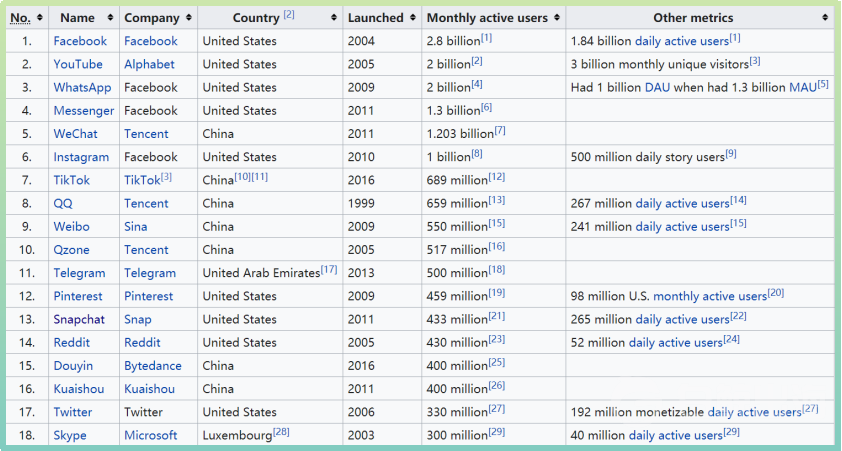
Task: Open the Snapchat name link
Action: [81, 319]
